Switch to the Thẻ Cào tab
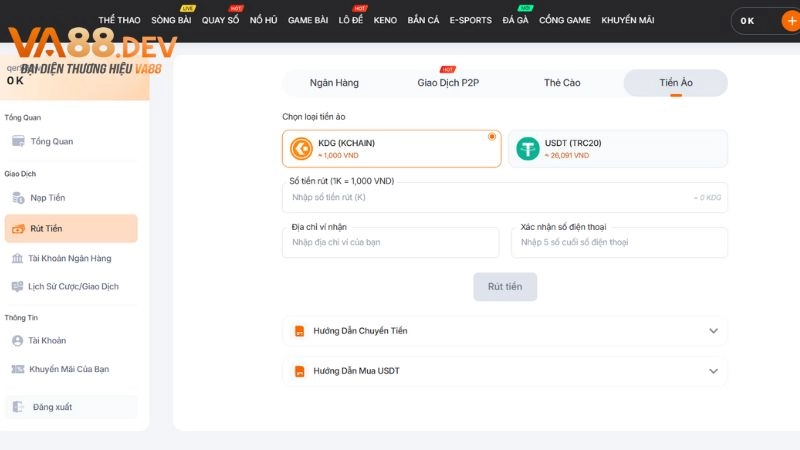 pyautogui.click(x=562, y=83)
